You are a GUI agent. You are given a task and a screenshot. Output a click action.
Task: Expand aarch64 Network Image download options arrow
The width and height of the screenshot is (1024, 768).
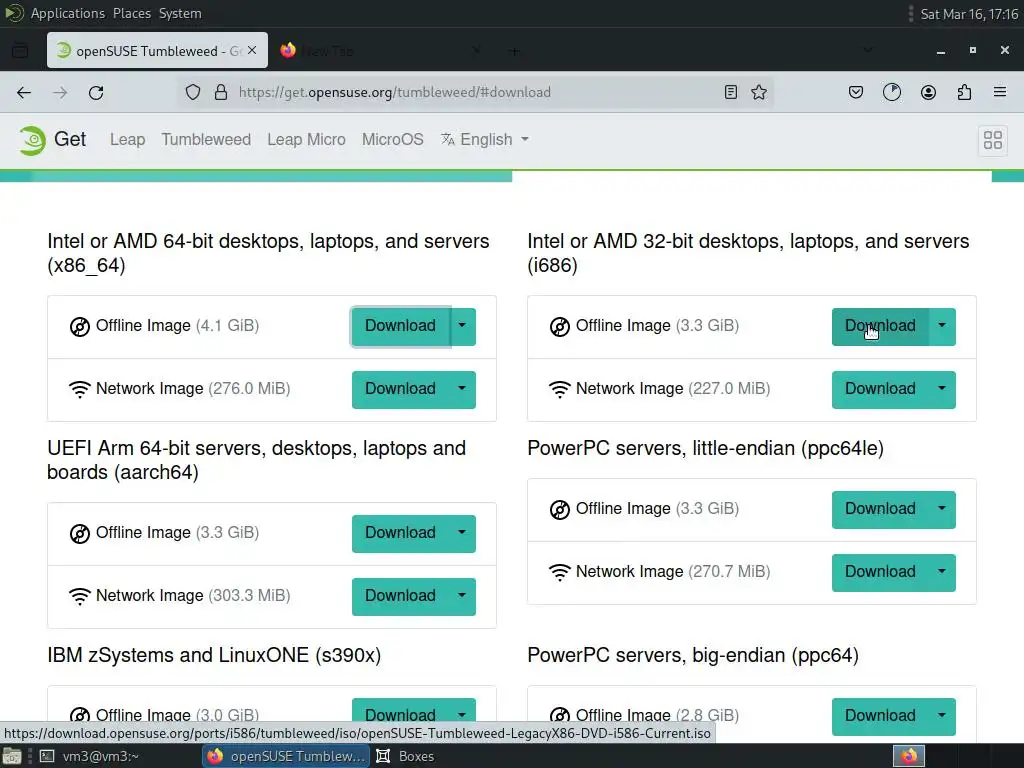[x=462, y=596]
